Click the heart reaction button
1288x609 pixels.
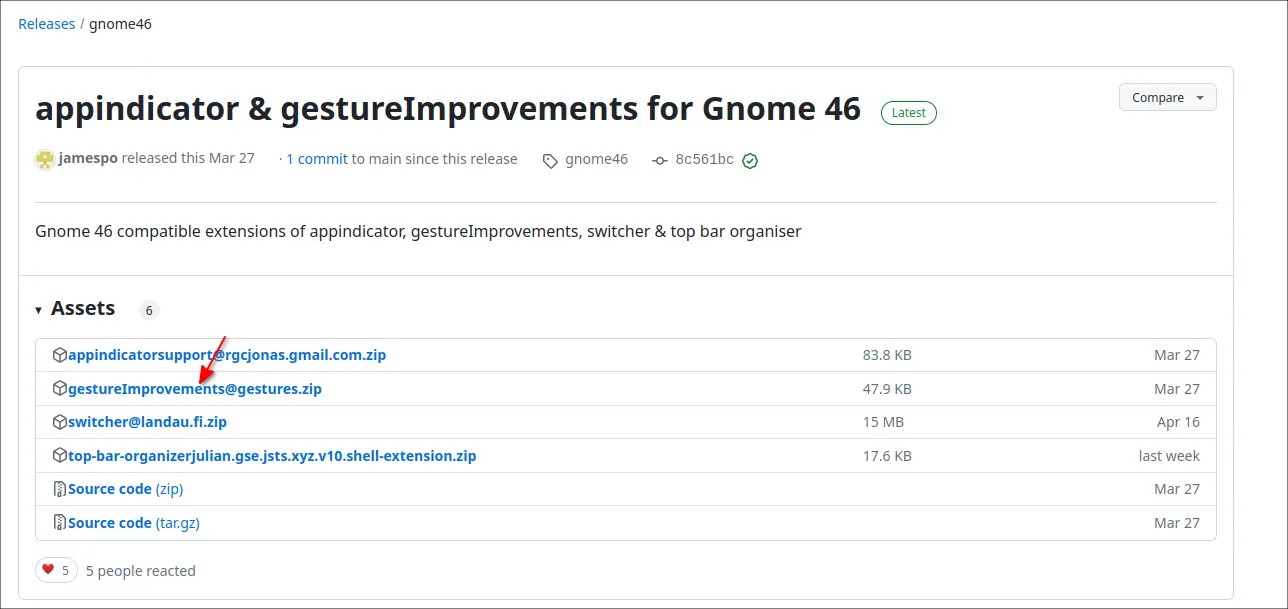click(56, 570)
